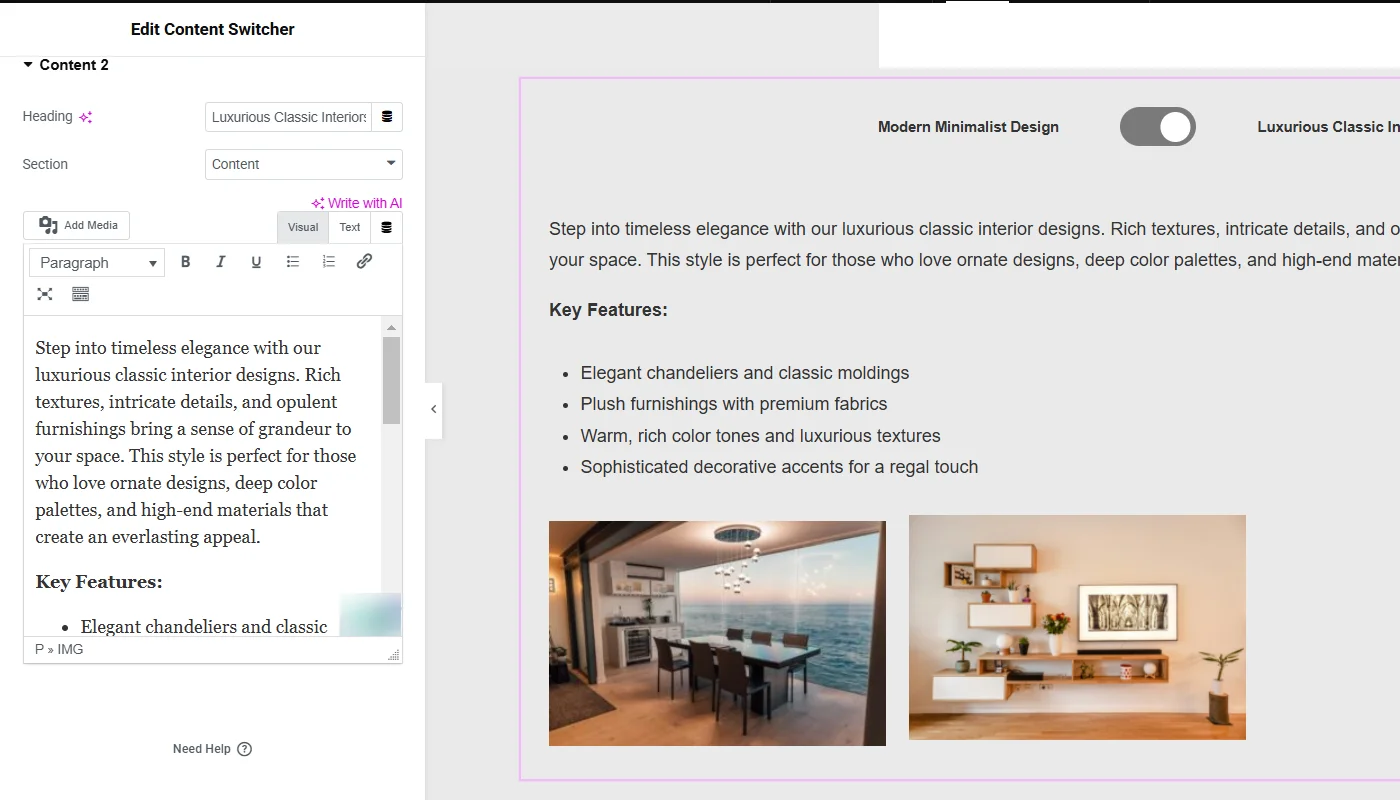
Task: Enter distraction-free fullscreen editor mode
Action: click(x=45, y=294)
